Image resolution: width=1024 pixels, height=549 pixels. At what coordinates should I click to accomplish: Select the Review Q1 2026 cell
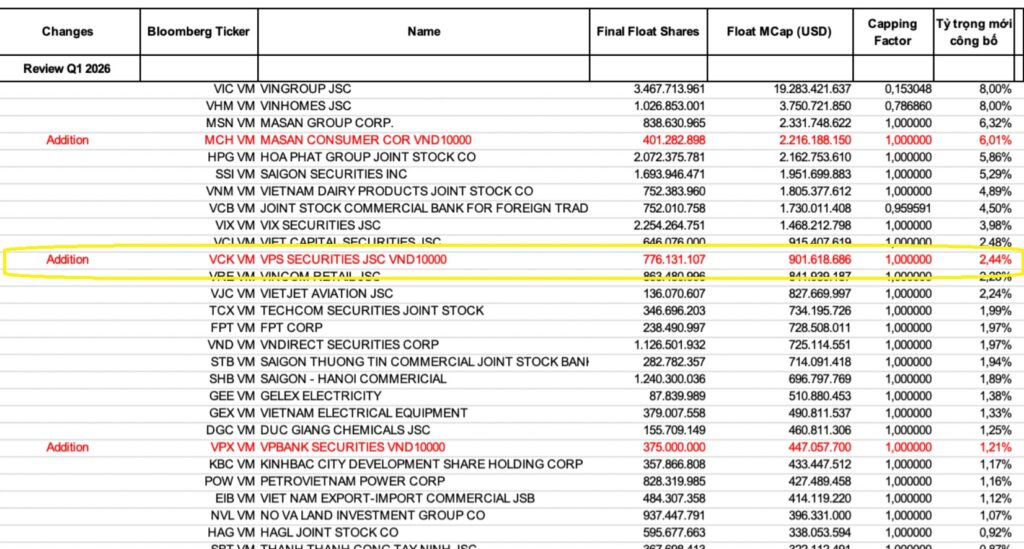click(x=67, y=69)
